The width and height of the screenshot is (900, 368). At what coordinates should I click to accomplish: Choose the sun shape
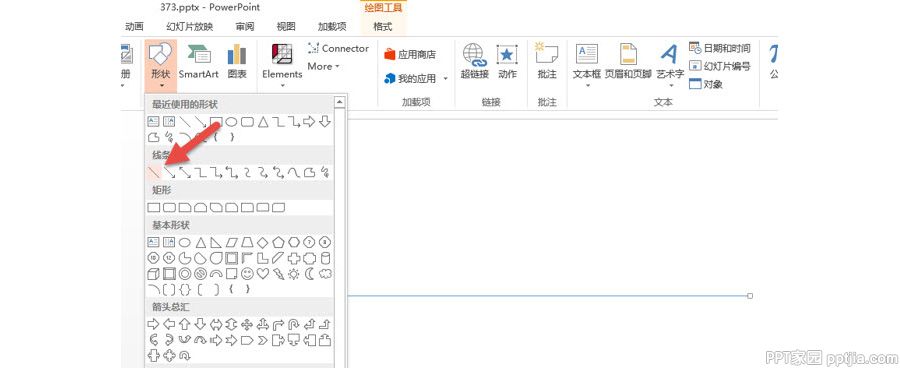(x=294, y=274)
